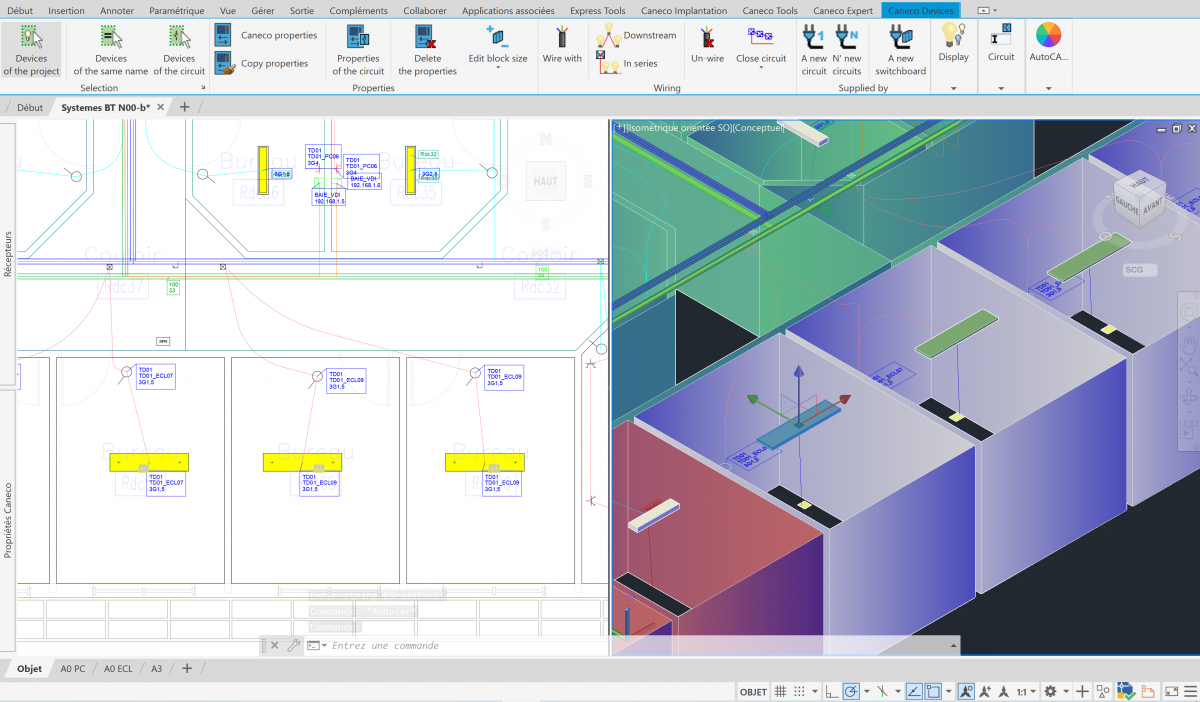
Task: Create A new switchboard
Action: coord(900,50)
